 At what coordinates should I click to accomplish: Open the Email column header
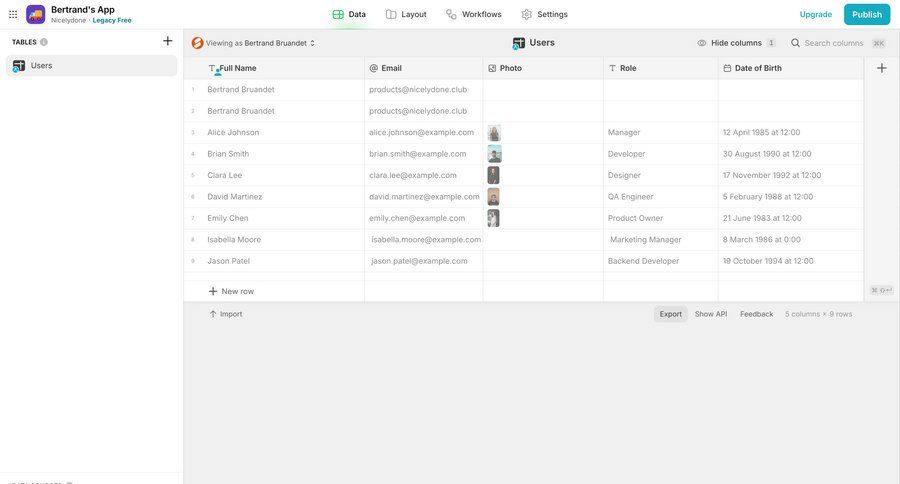[424, 68]
